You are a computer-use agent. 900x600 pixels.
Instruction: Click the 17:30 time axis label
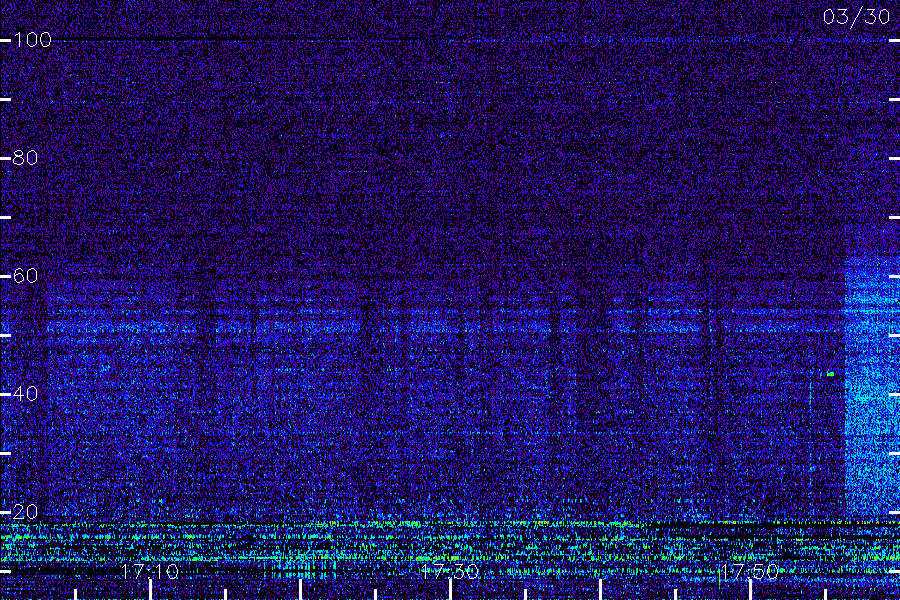click(449, 571)
